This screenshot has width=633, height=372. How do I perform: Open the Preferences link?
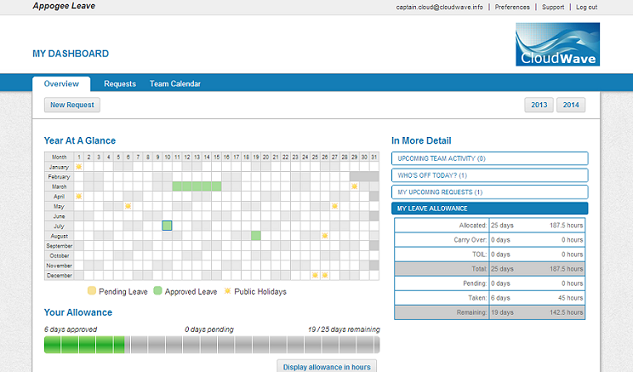pyautogui.click(x=512, y=7)
